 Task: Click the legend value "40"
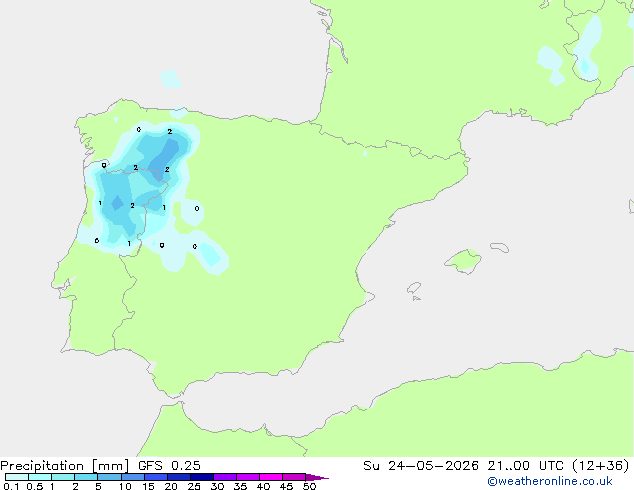263,486
